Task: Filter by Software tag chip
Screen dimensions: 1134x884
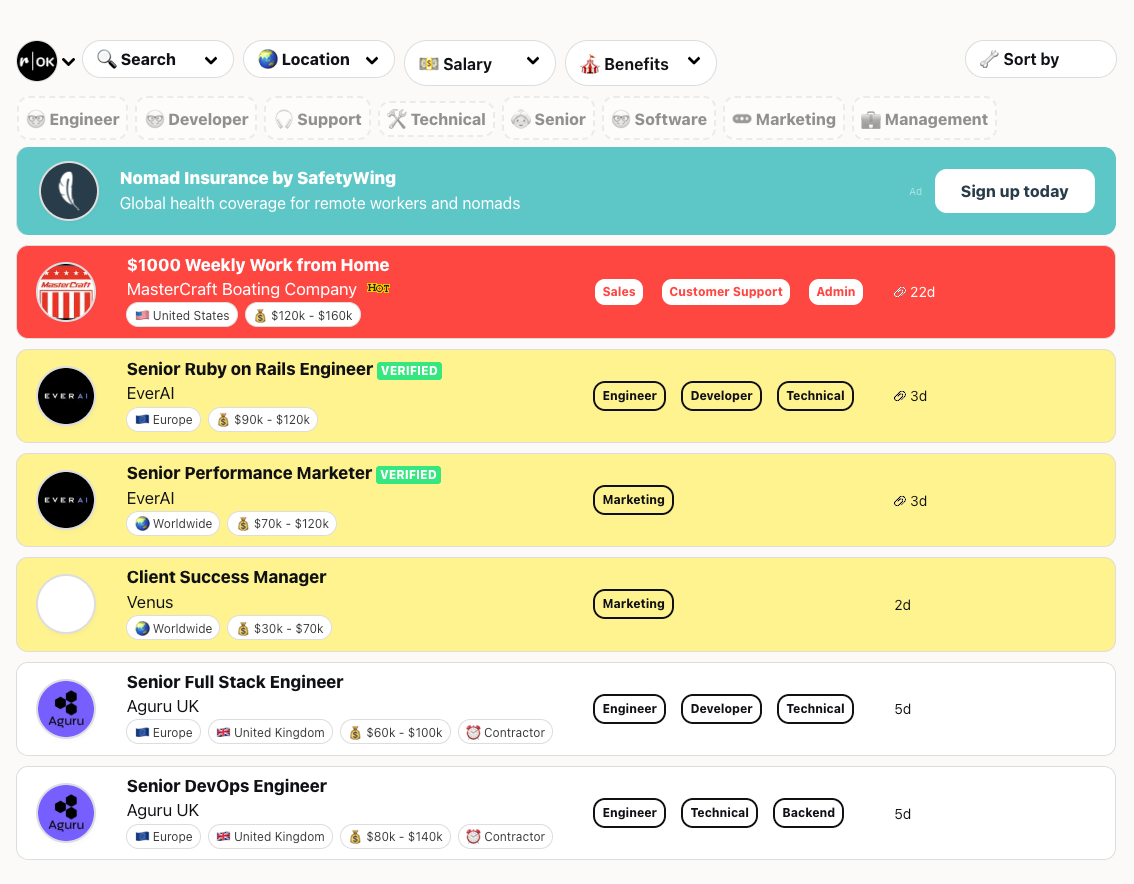Action: 660,119
